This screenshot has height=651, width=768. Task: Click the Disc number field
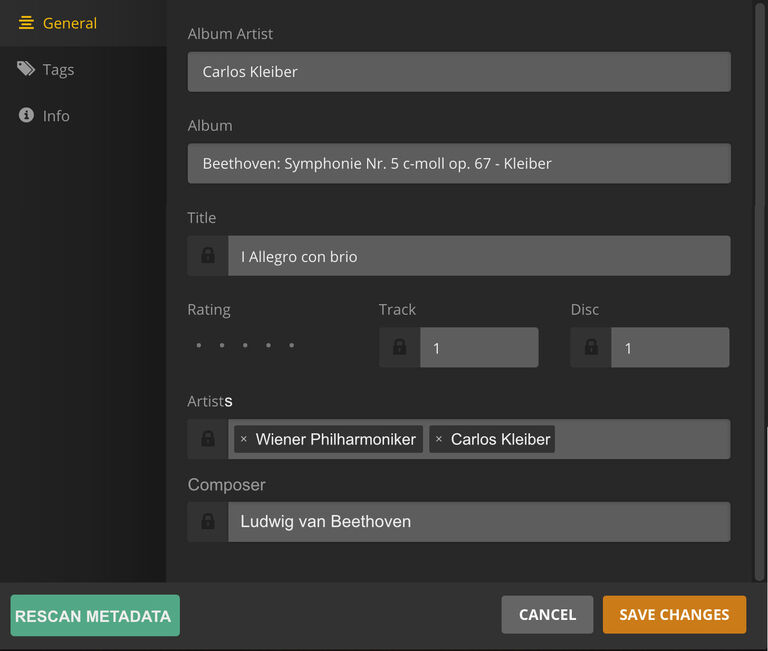[x=670, y=347]
